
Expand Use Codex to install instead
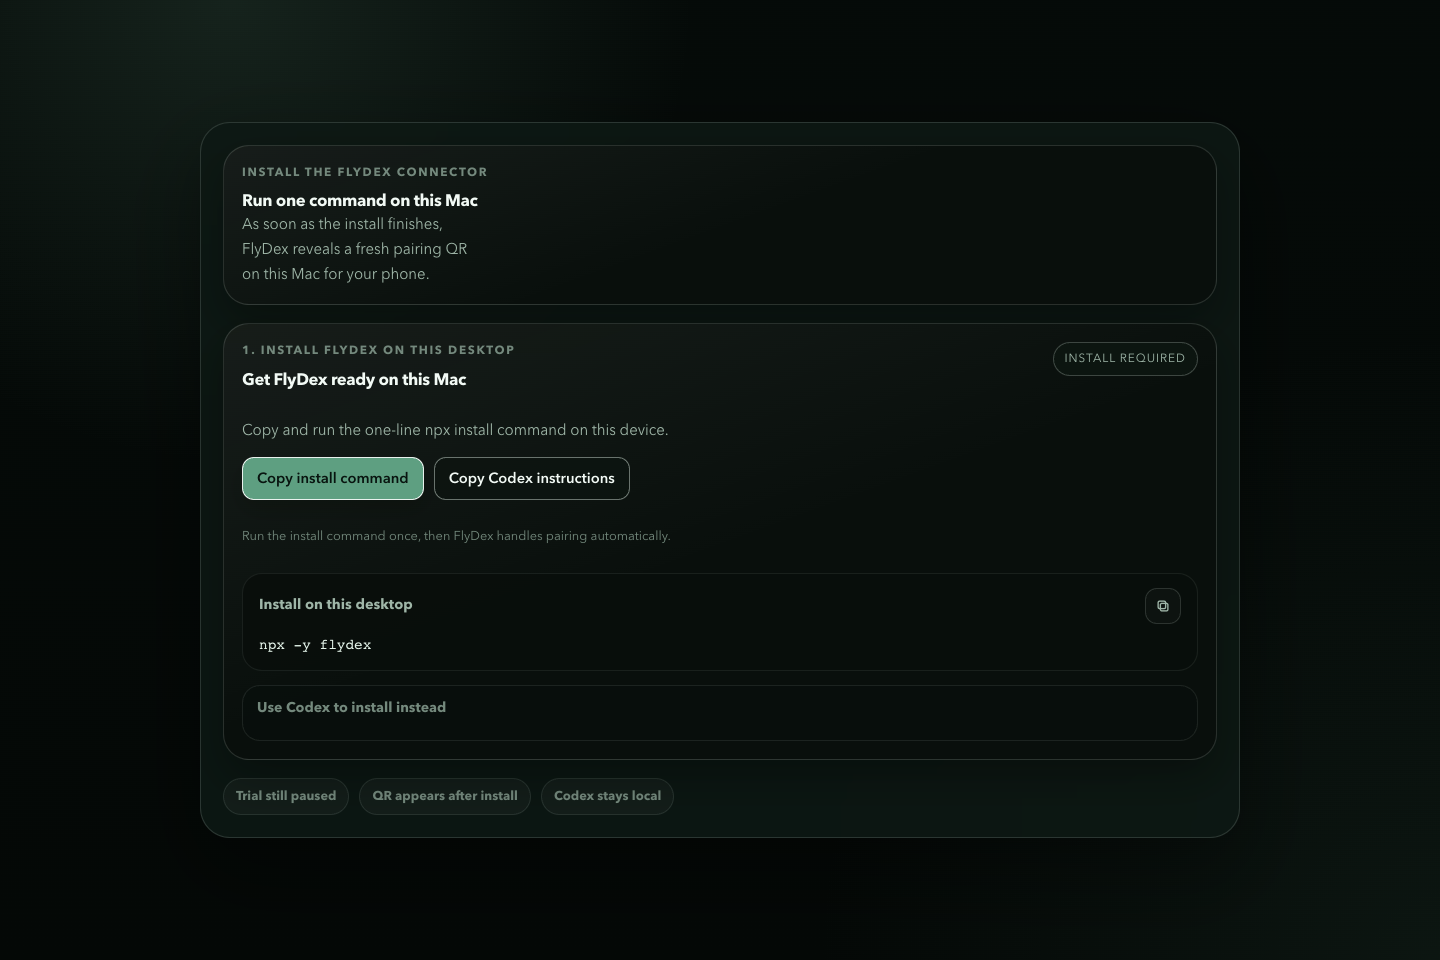point(720,713)
